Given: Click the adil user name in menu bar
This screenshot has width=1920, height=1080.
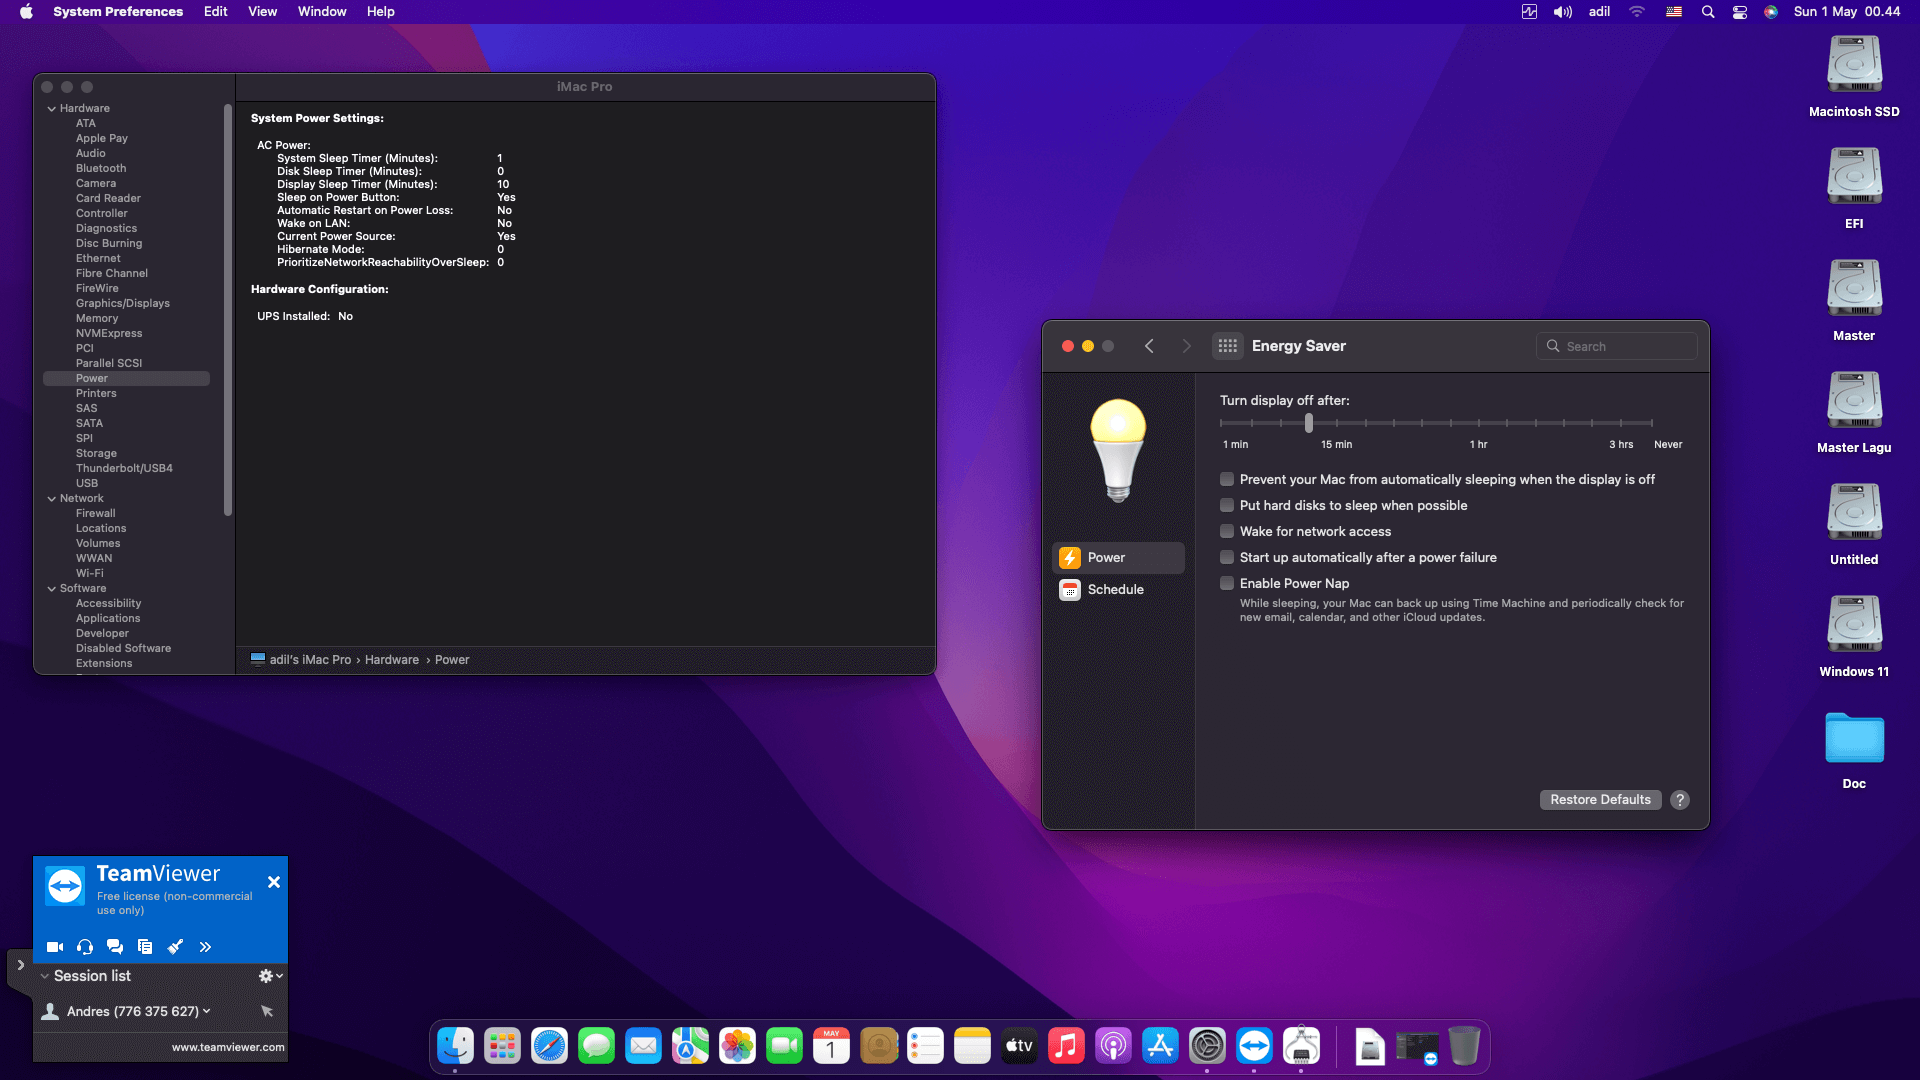Looking at the screenshot, I should (1599, 12).
